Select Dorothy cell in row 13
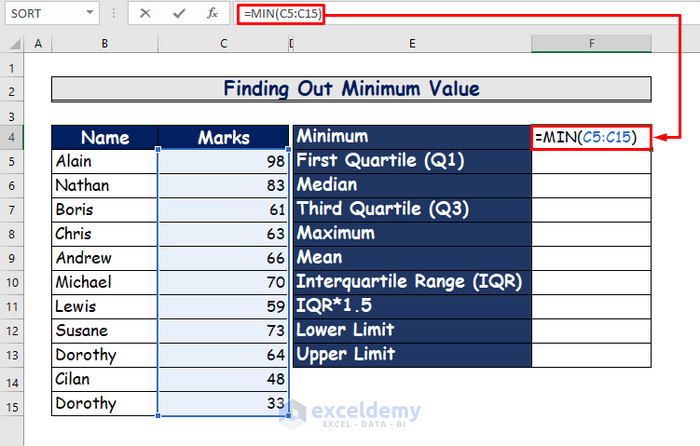The width and height of the screenshot is (700, 446). (104, 355)
